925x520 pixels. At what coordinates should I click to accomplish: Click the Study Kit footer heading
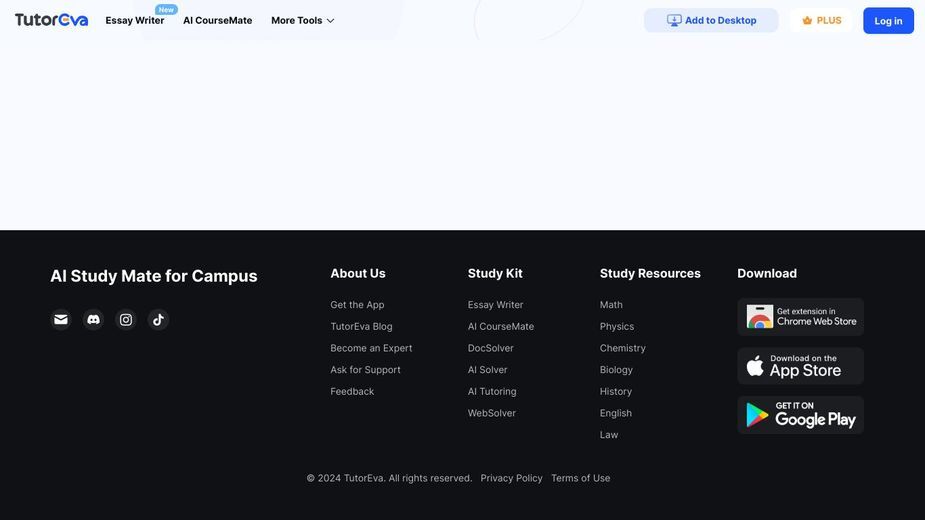click(495, 273)
